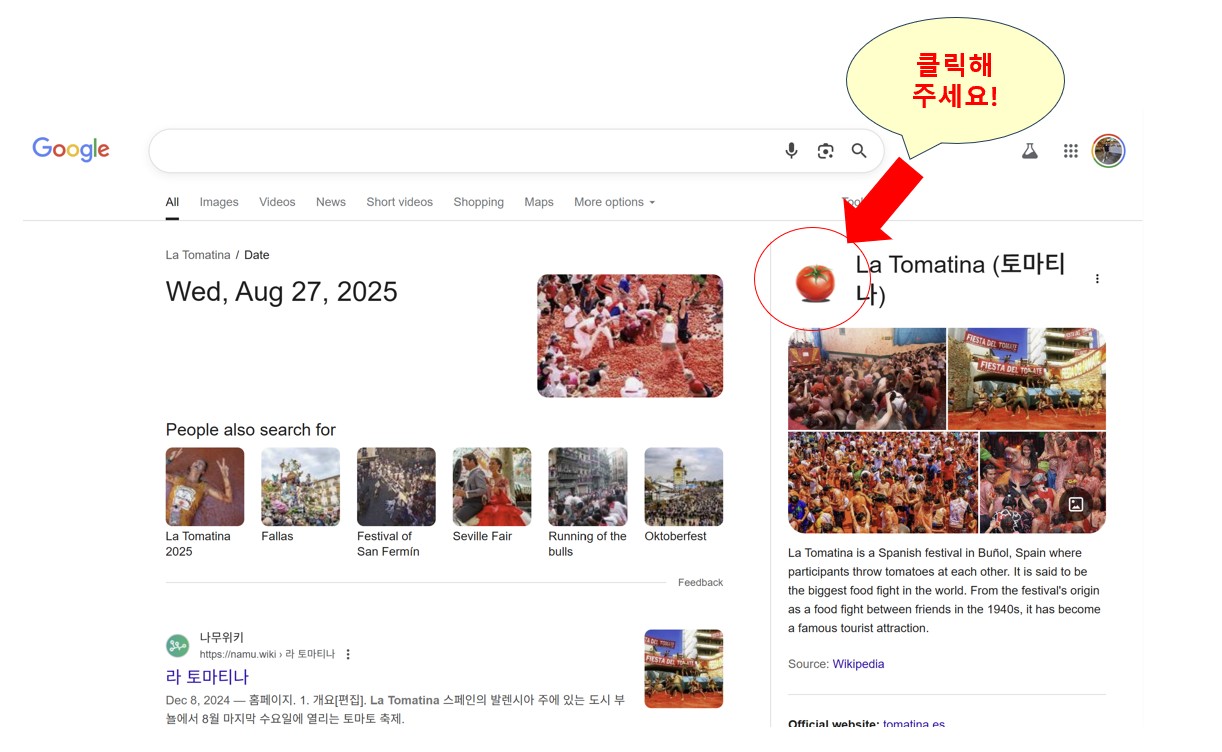Open Festival of San Fermín suggestion card
The width and height of the screenshot is (1222, 752).
[396, 502]
